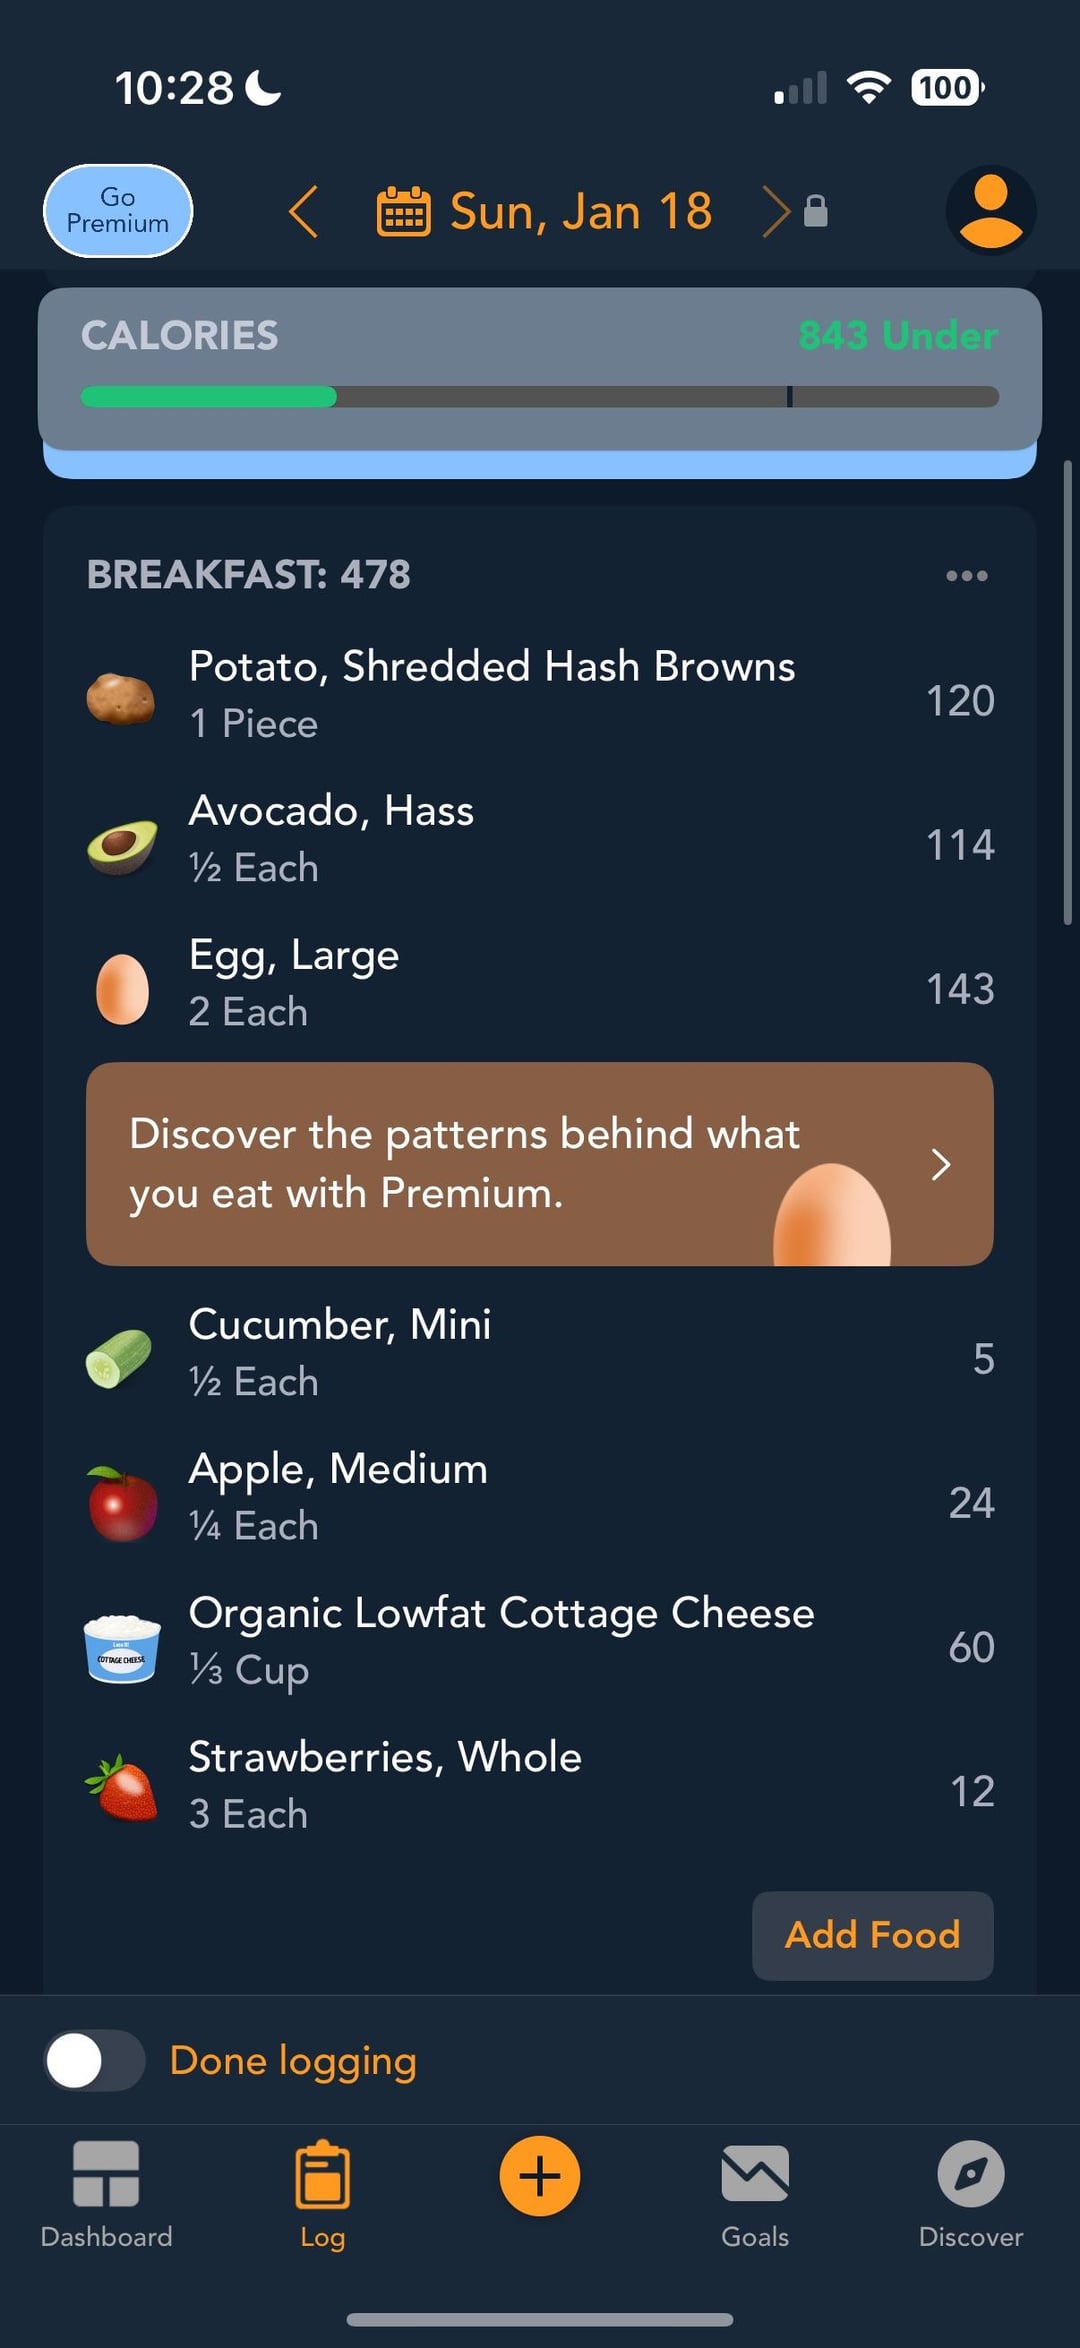Screen dimensions: 1080x2348
Task: Open Breakfast three-dots options menu
Action: click(966, 575)
